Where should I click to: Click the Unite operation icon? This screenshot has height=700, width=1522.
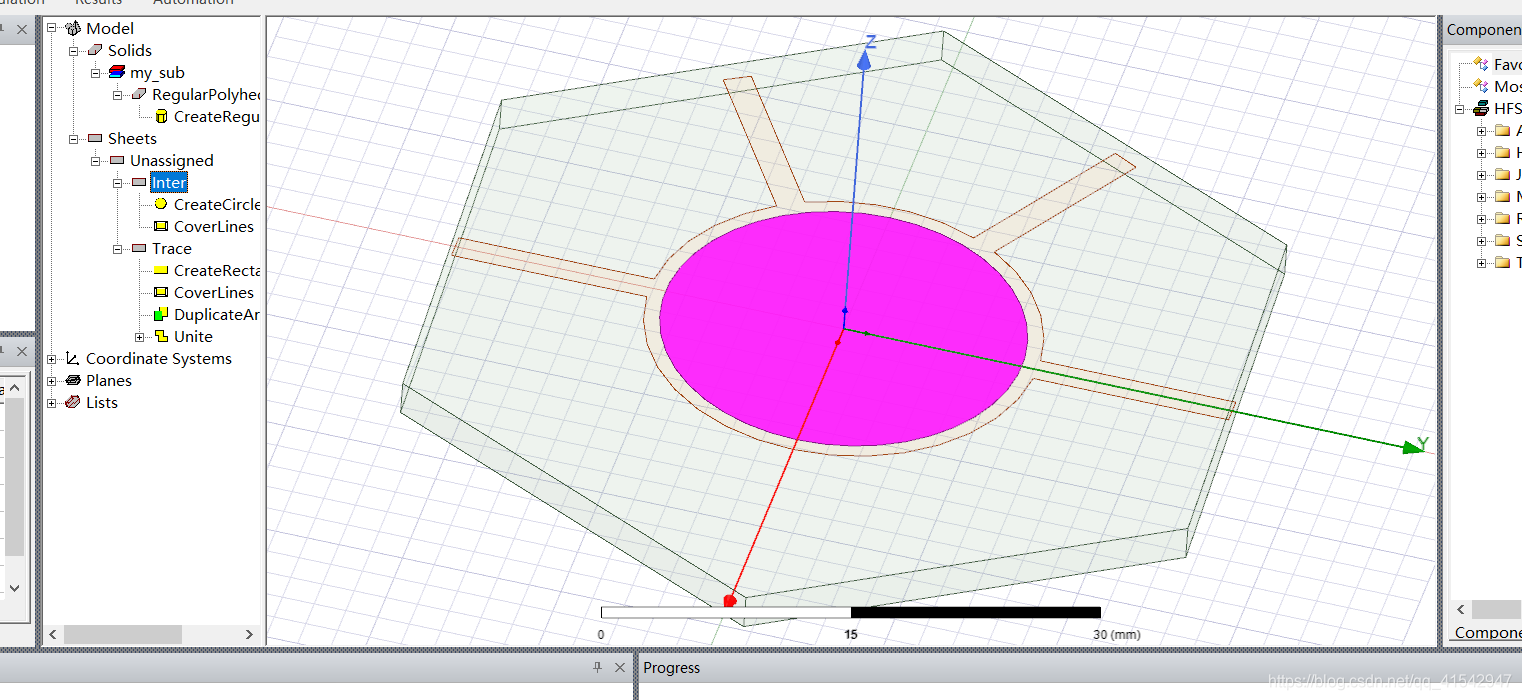tap(161, 336)
